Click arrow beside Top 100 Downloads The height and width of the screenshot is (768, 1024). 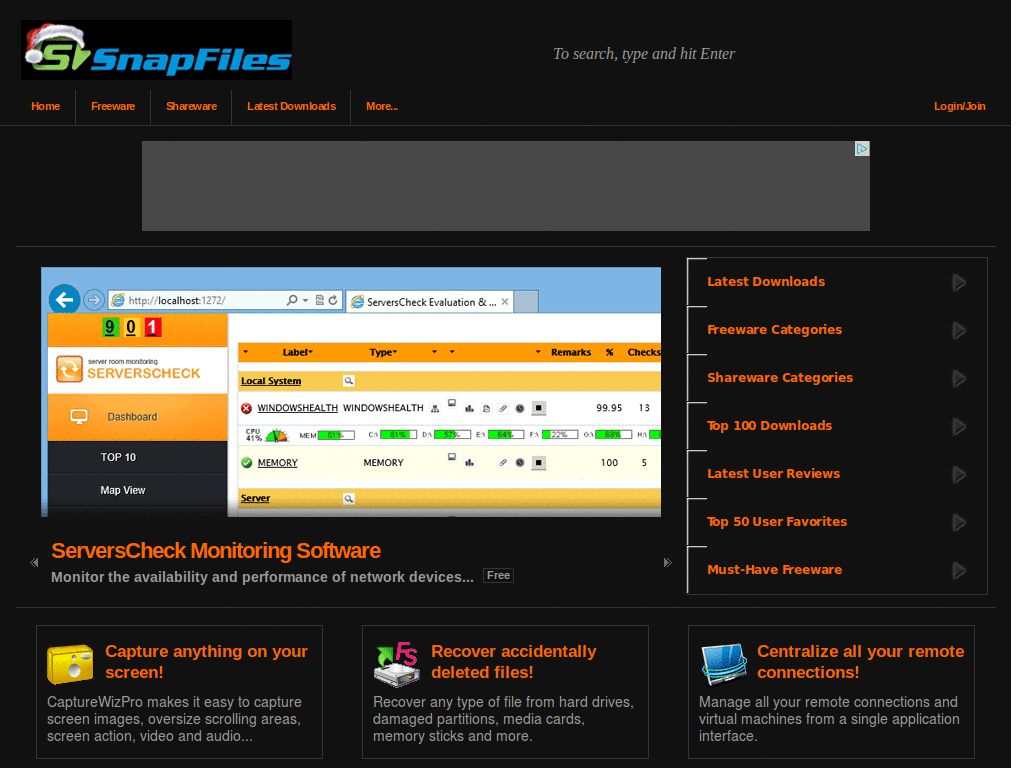[x=959, y=426]
